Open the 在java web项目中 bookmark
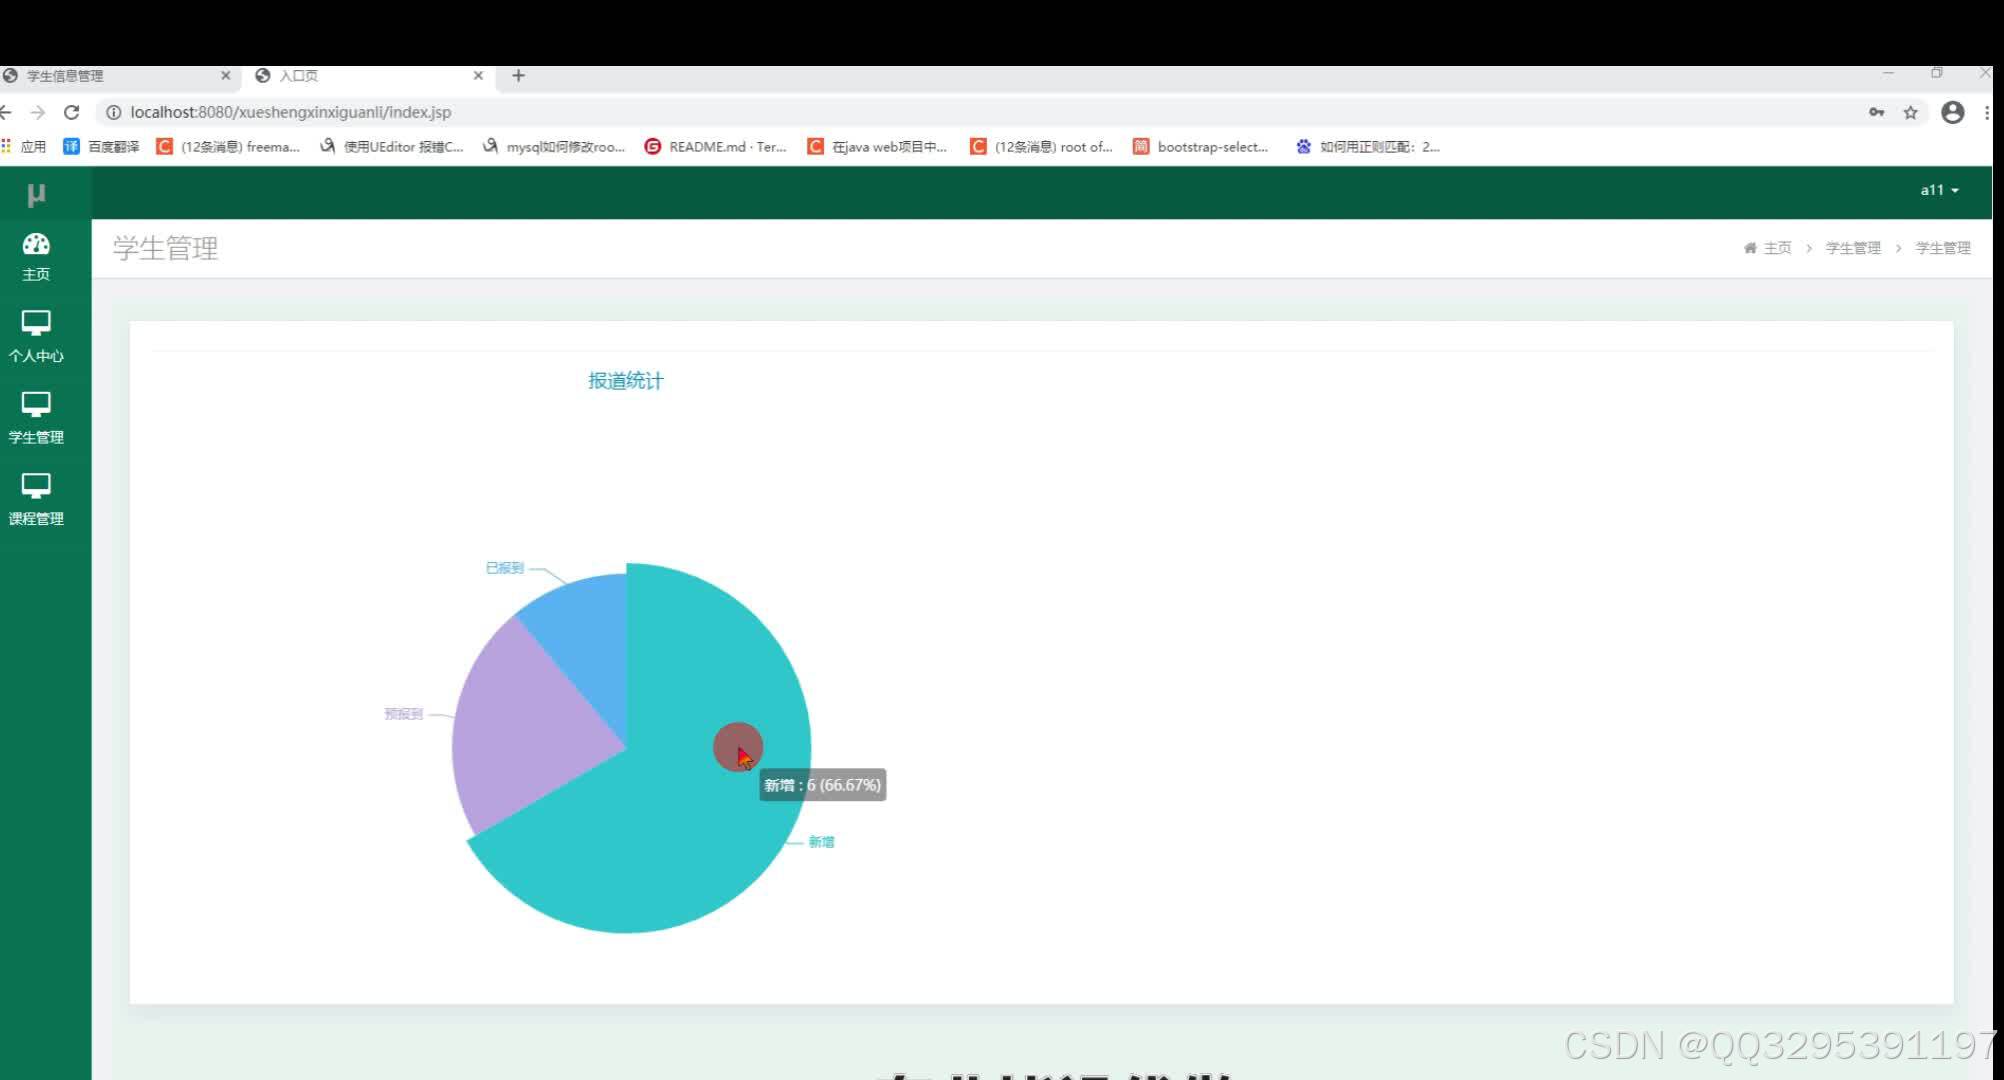Viewport: 2004px width, 1080px height. click(x=877, y=147)
